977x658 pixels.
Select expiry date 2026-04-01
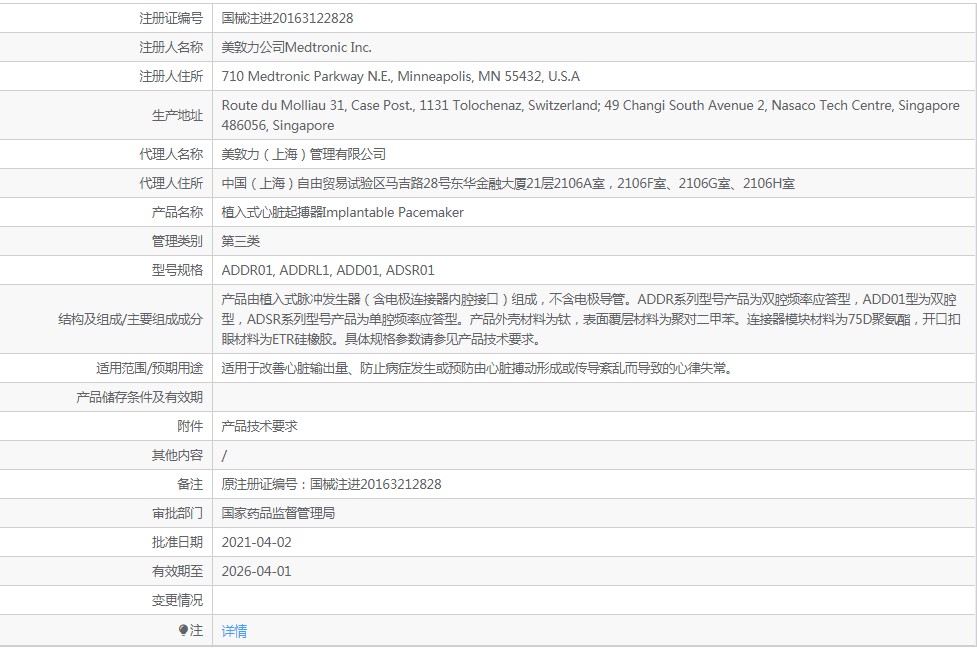tap(256, 571)
